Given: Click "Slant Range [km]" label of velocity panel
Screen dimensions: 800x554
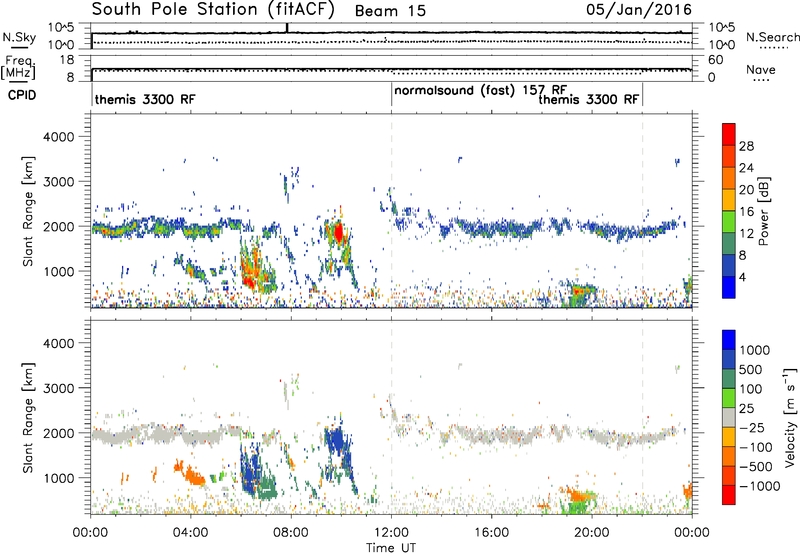Looking at the screenshot, I should (x=28, y=417).
